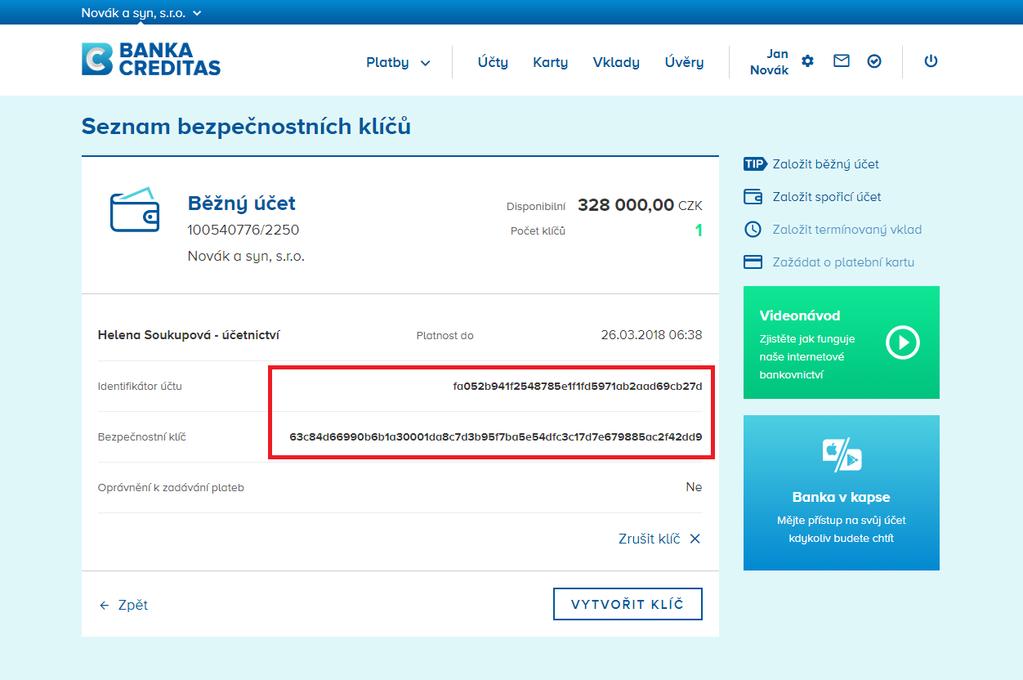Open the Účty menu item
This screenshot has width=1023, height=680.
[x=493, y=62]
